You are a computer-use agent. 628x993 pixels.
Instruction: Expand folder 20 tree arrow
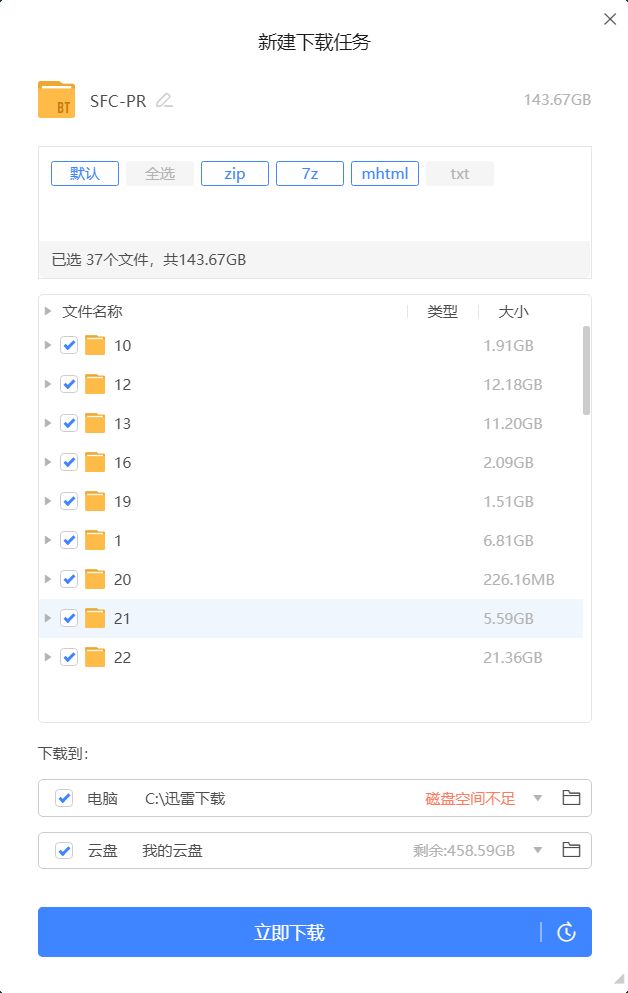click(x=47, y=579)
